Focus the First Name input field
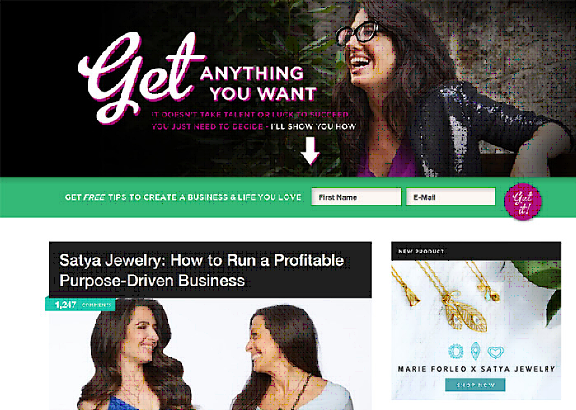 pyautogui.click(x=356, y=197)
